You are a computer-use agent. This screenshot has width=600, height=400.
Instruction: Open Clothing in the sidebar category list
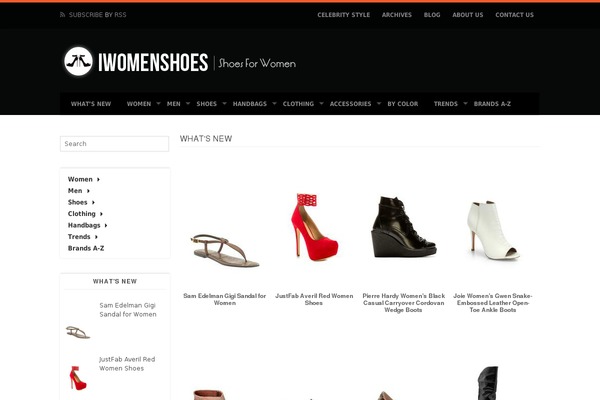coord(82,214)
